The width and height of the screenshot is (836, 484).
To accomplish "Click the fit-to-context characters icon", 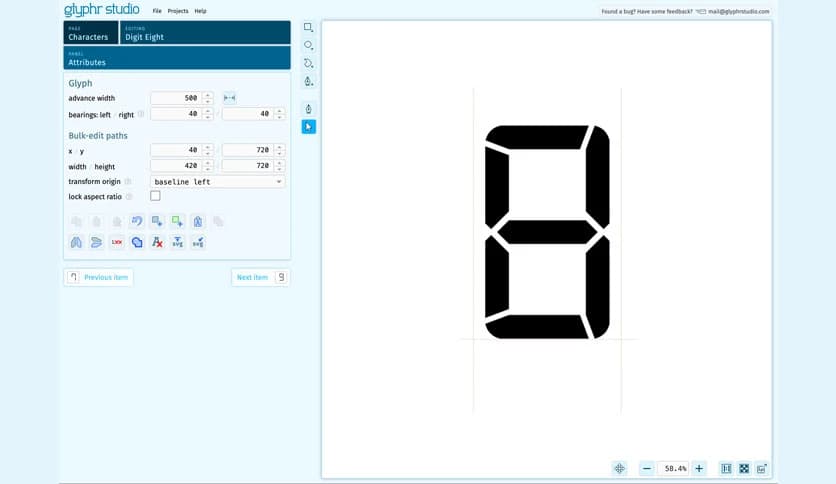I will click(x=726, y=469).
